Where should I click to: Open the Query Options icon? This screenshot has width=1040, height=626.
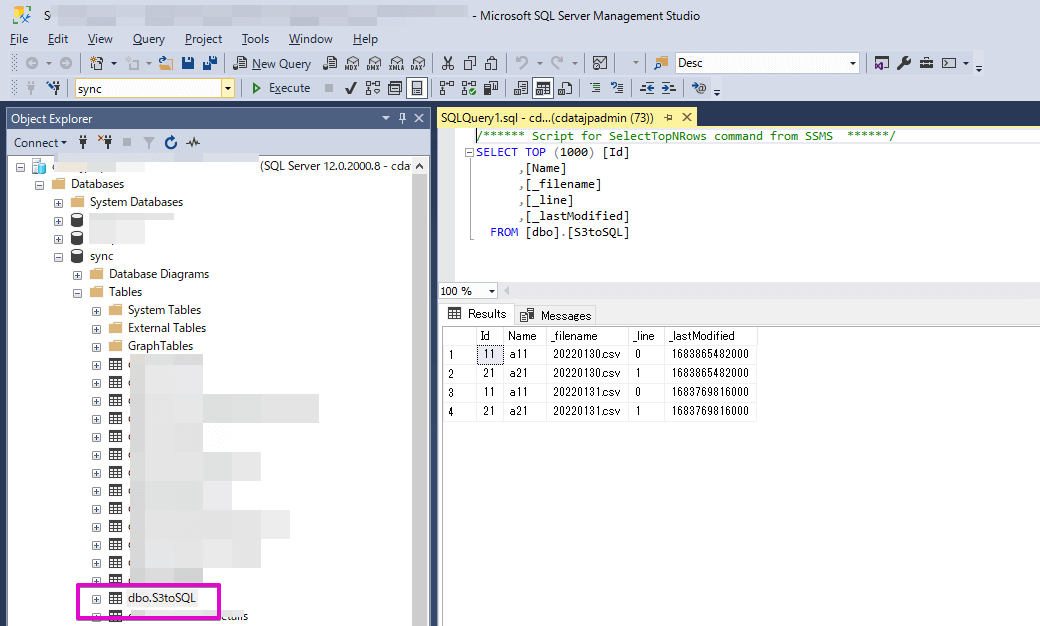pos(395,88)
